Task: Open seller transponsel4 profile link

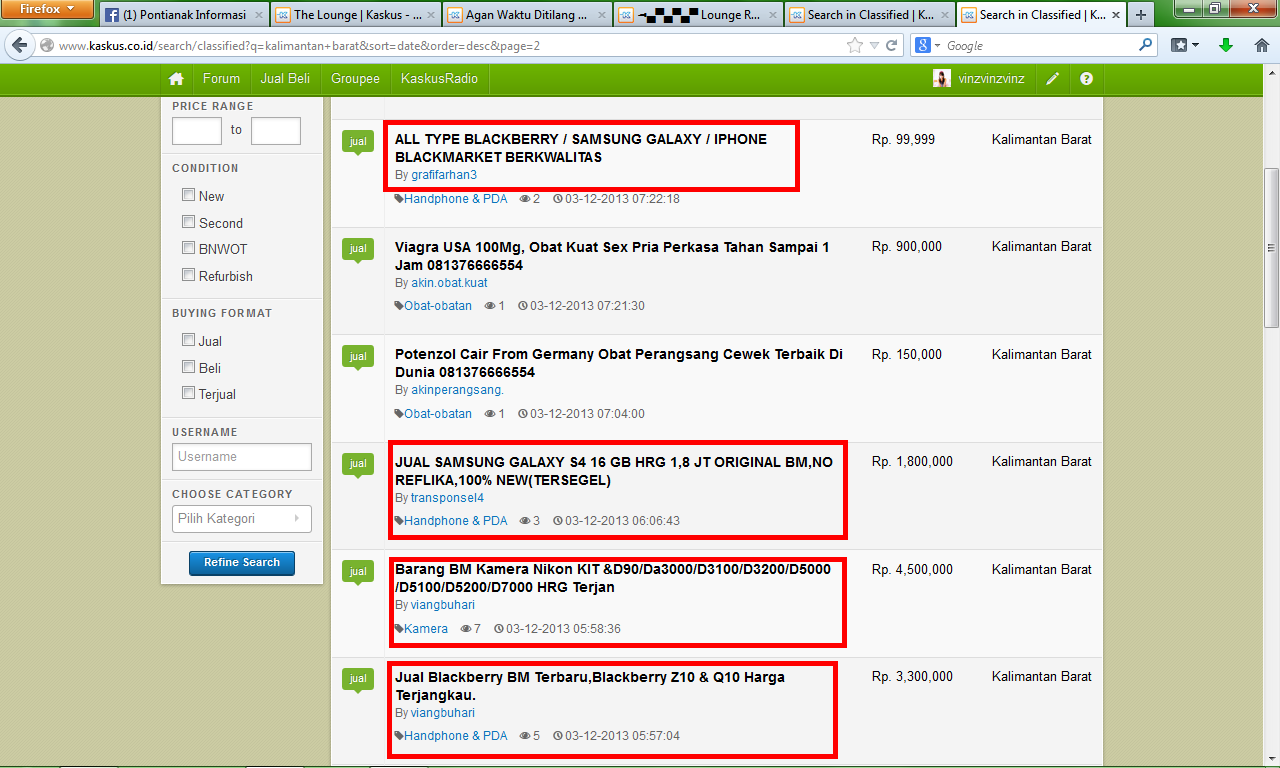Action: click(447, 498)
